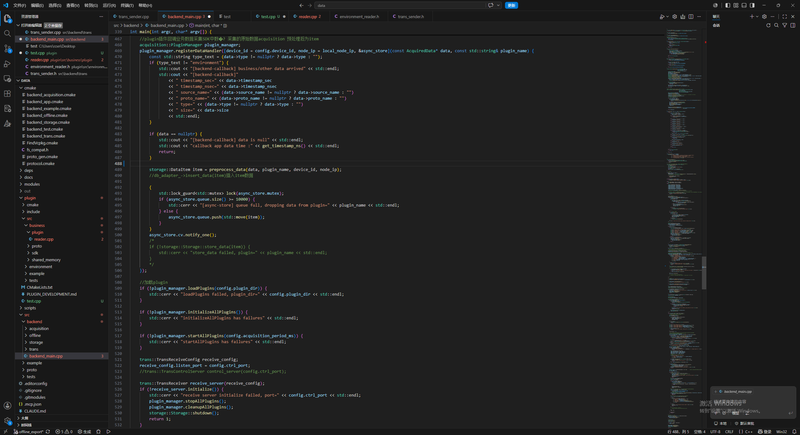Switch to the test.cpp editor tab

click(x=270, y=16)
